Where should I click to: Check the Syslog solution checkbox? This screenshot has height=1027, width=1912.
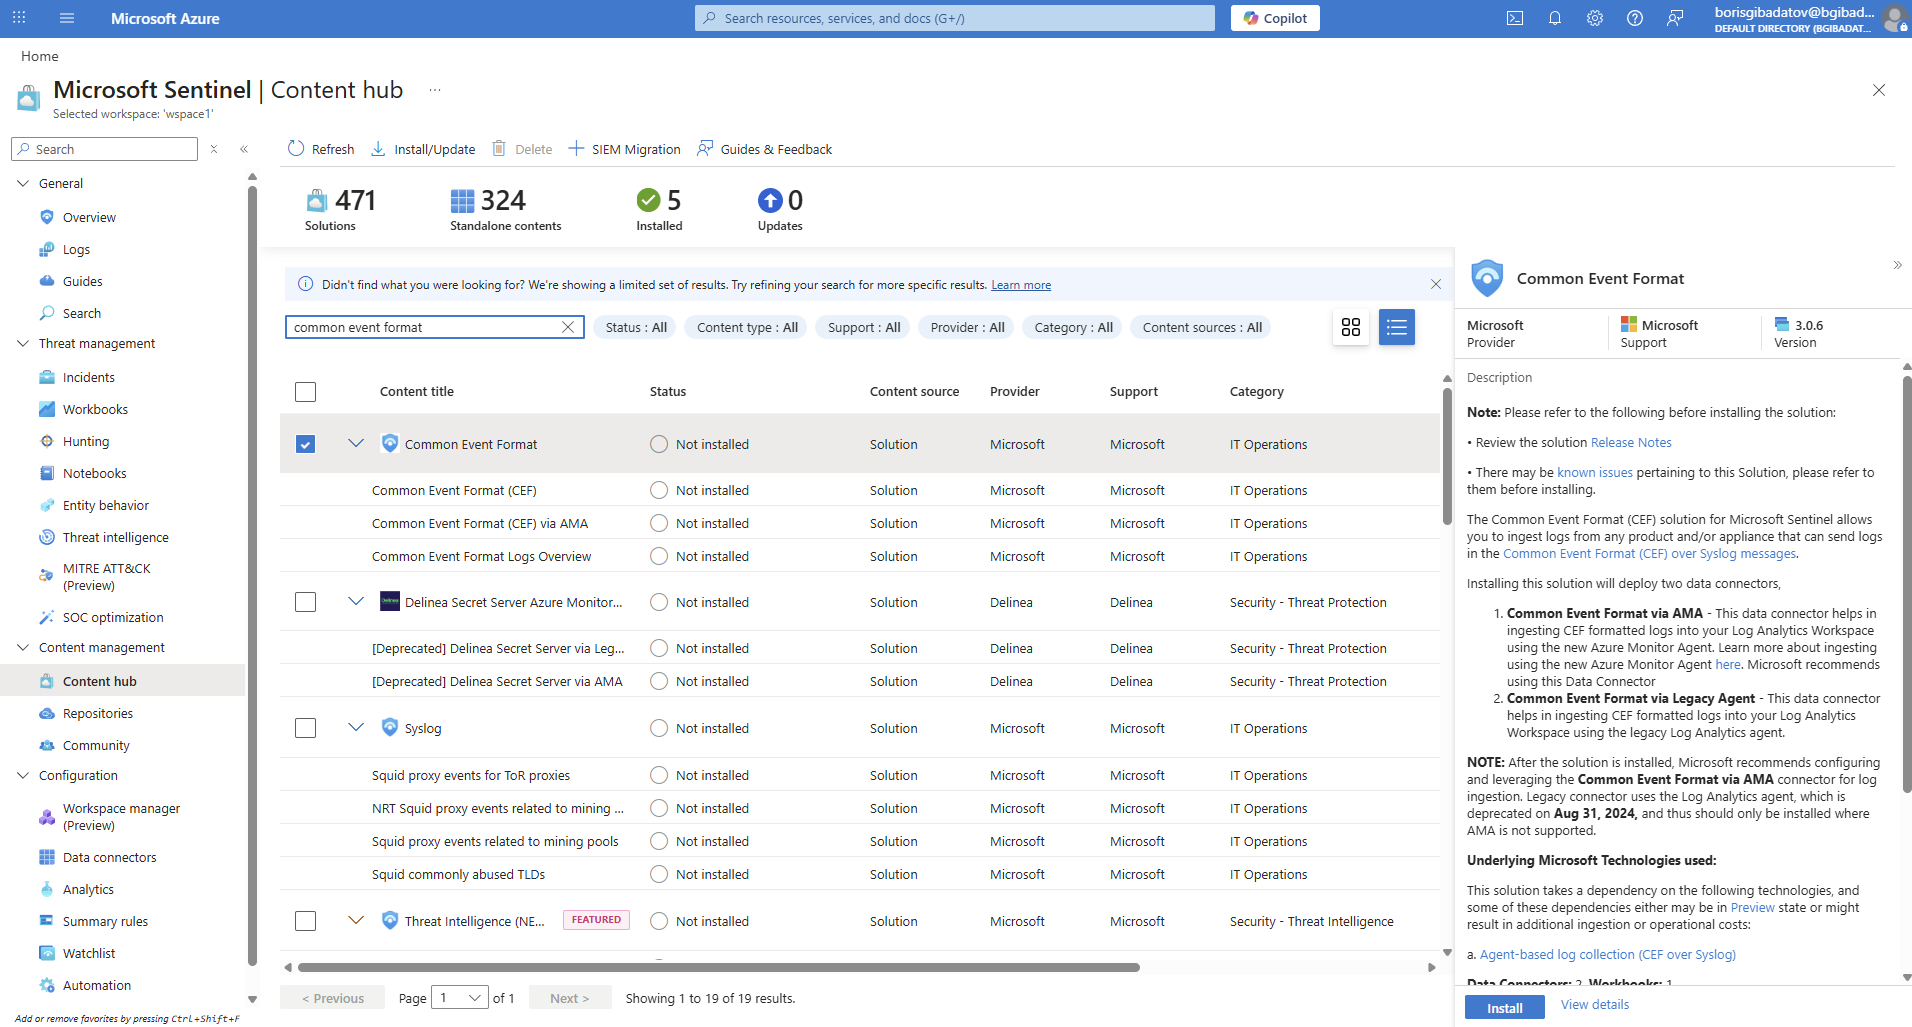point(306,728)
